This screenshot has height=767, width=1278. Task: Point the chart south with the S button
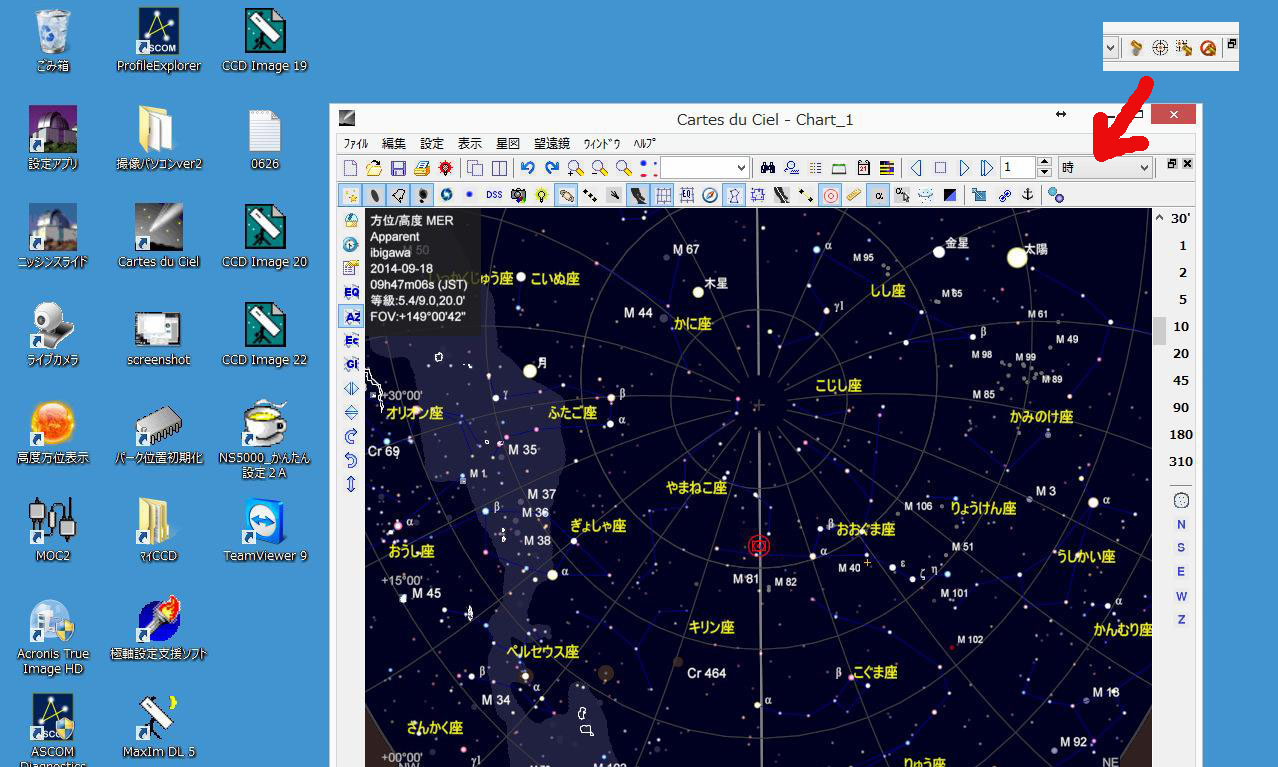pos(1181,547)
